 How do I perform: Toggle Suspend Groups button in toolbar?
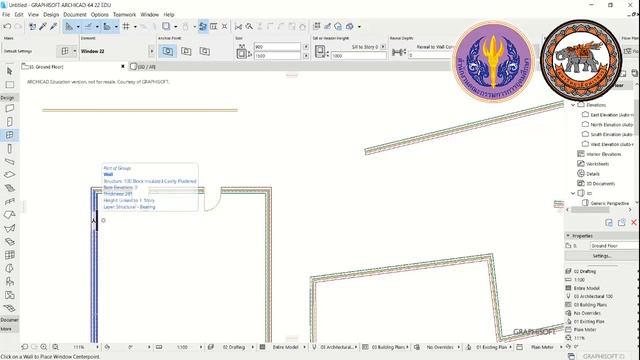pyautogui.click(x=203, y=27)
